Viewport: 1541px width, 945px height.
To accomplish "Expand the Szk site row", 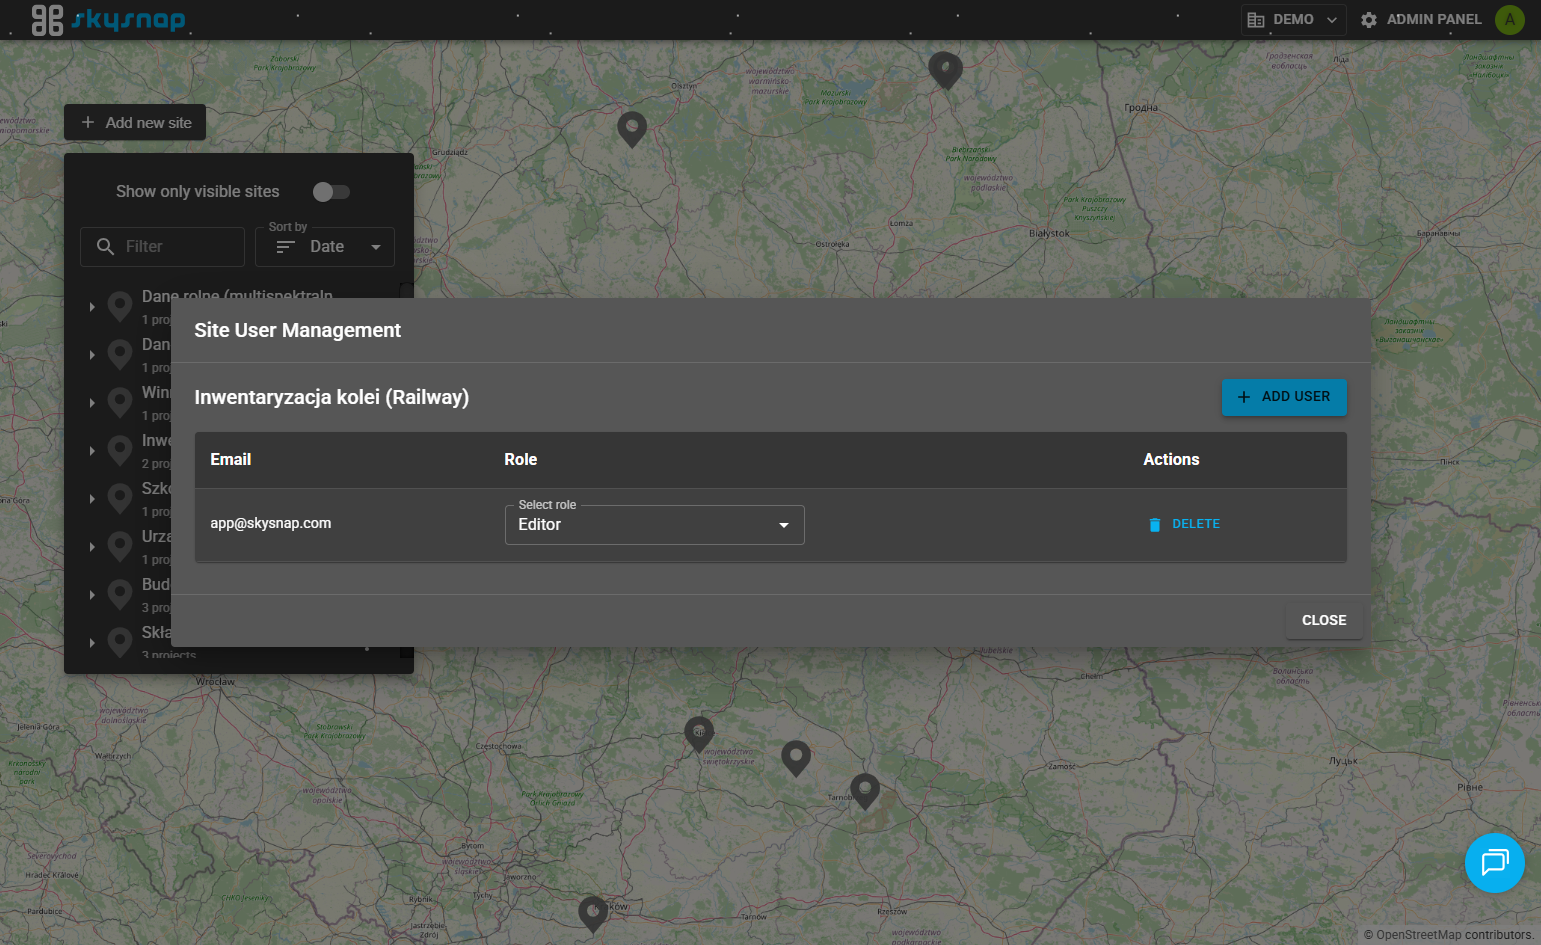I will click(92, 499).
